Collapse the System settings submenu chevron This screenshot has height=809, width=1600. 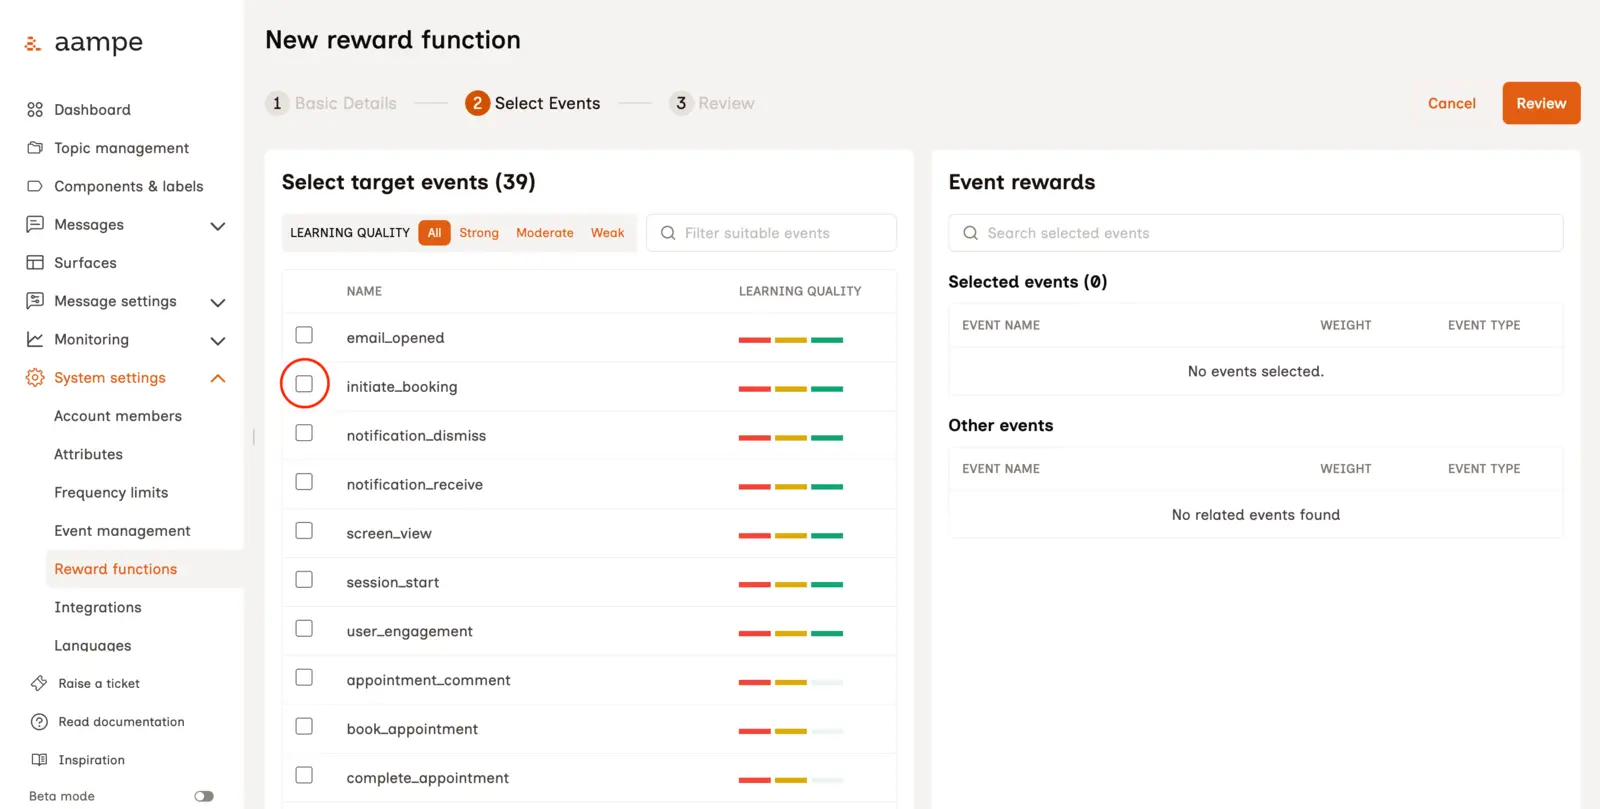tap(218, 378)
